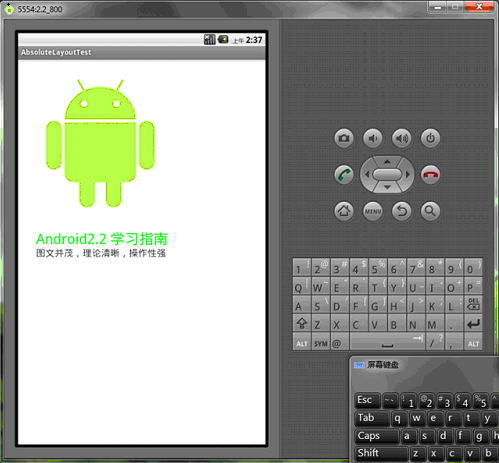Raise volume with the emulator volume-up button
The height and width of the screenshot is (463, 499).
coord(402,138)
